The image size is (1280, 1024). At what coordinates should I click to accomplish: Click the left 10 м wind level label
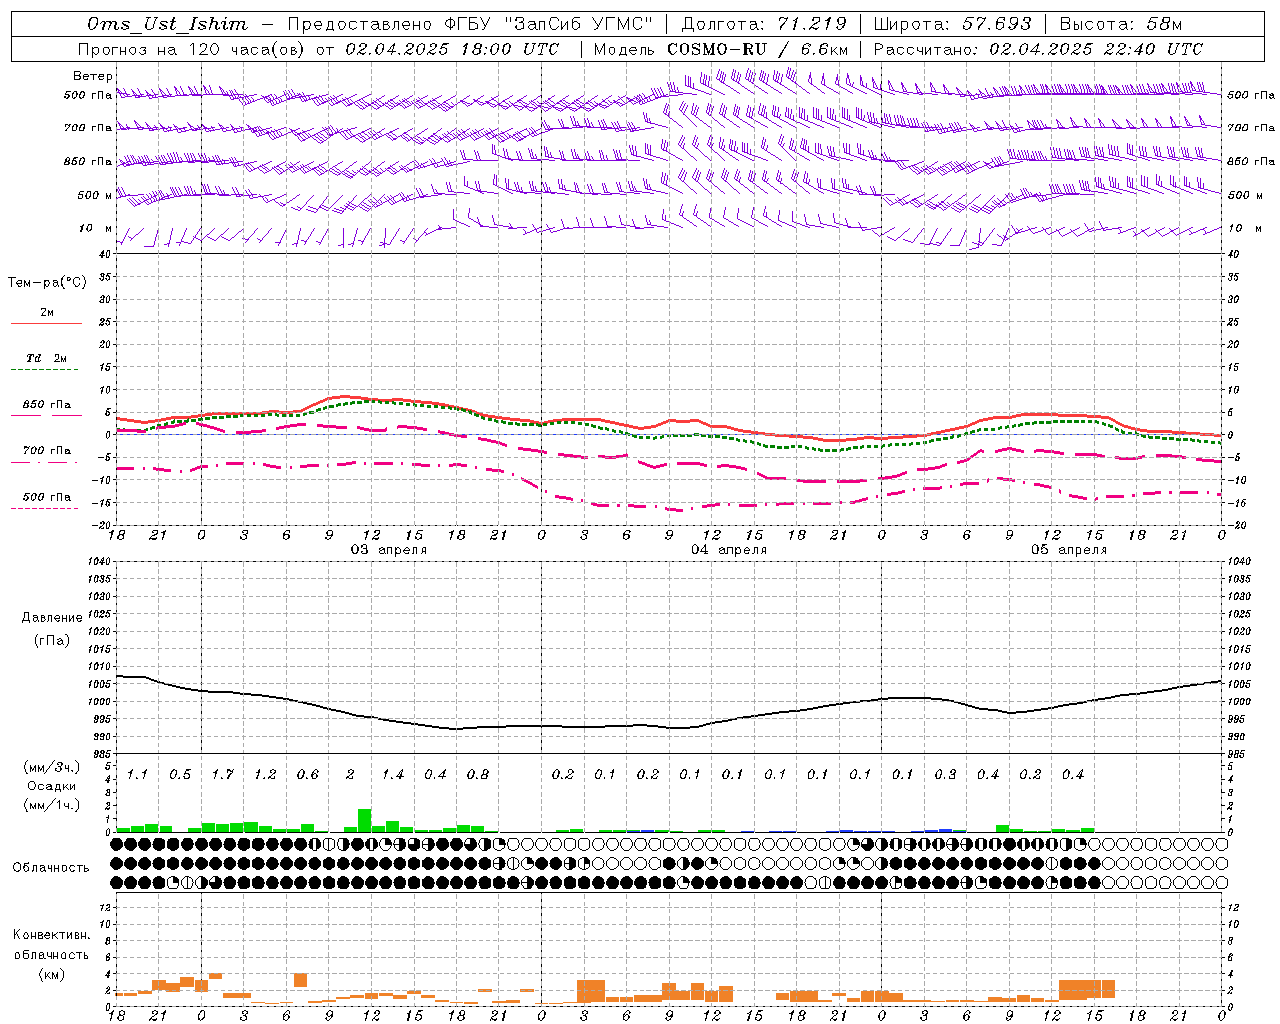coord(96,228)
